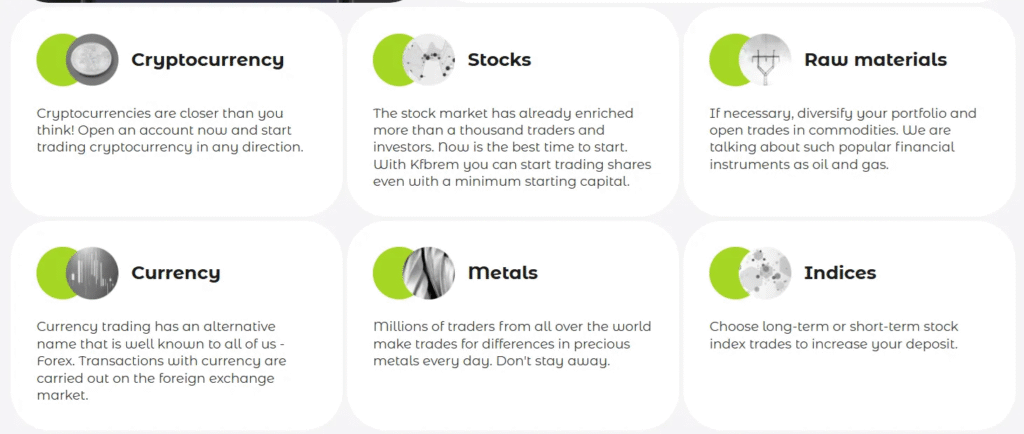Click the Forex currency trading description
Screen dimensions: 1024x434
tap(162, 360)
